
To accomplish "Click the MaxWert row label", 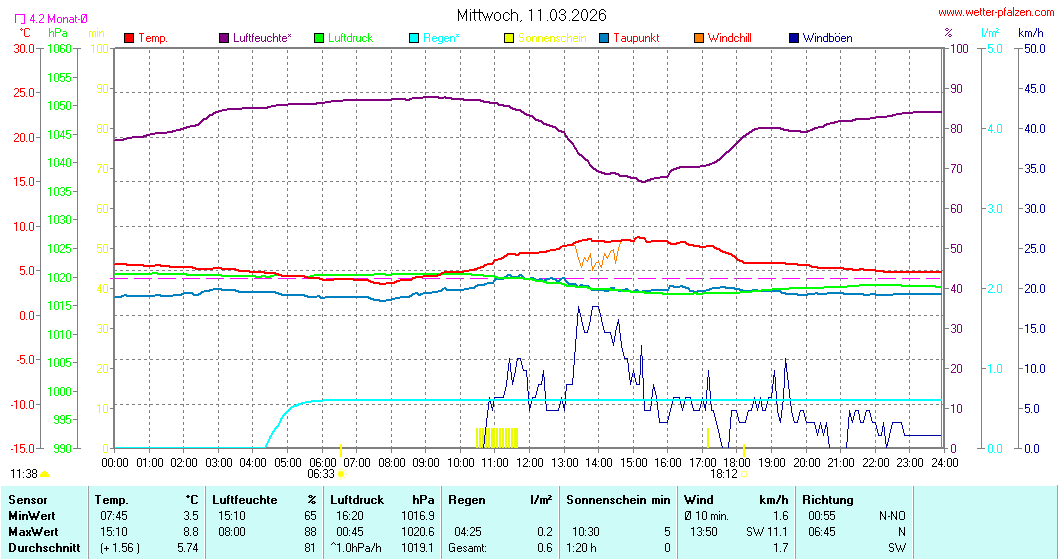I will point(31,531).
